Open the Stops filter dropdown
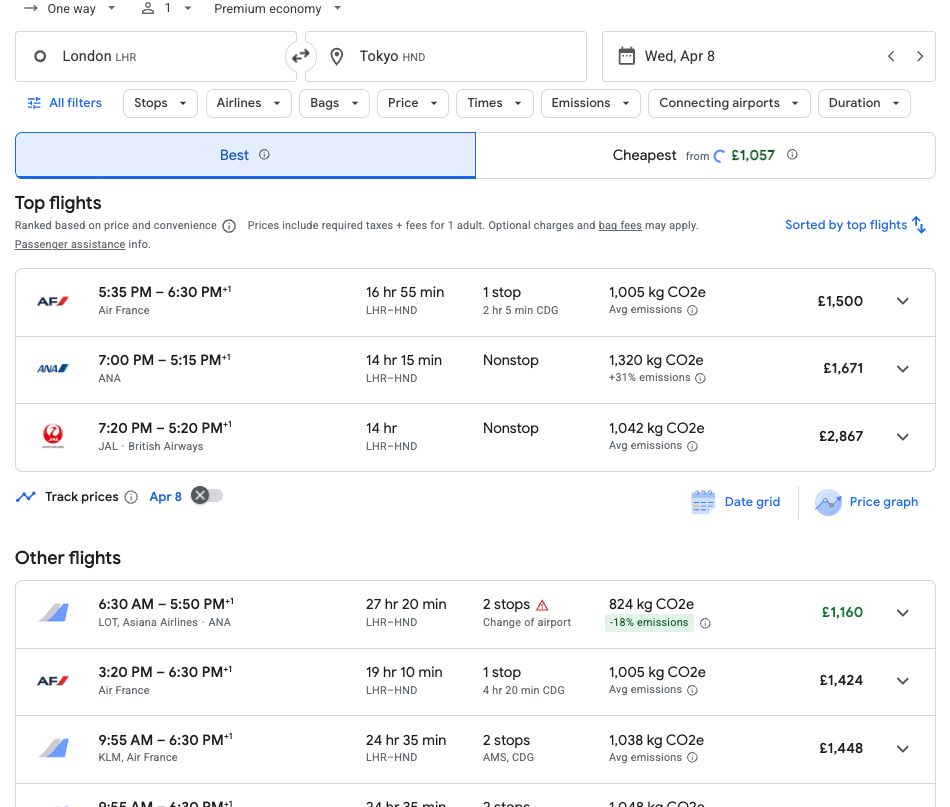Image resolution: width=950 pixels, height=807 pixels. pyautogui.click(x=160, y=103)
